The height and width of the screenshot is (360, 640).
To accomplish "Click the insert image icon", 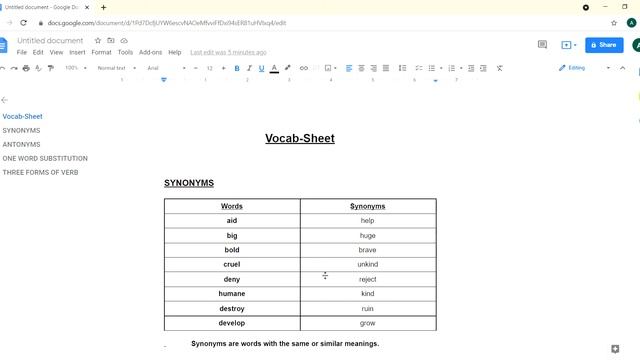I will tap(328, 68).
